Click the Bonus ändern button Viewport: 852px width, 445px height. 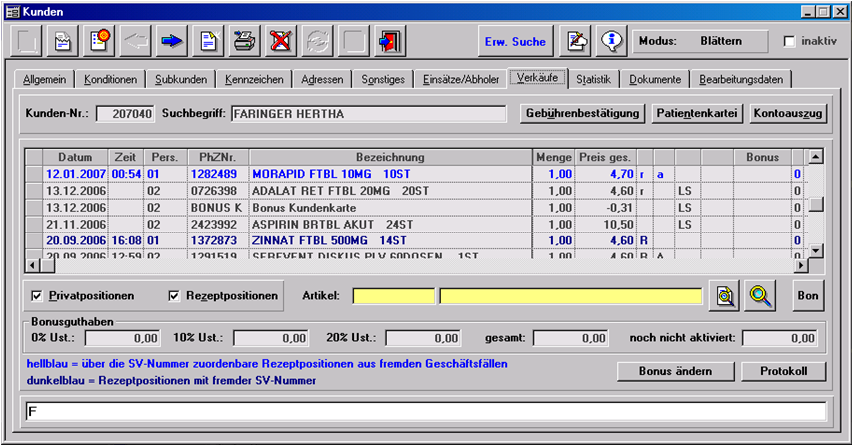(x=674, y=371)
